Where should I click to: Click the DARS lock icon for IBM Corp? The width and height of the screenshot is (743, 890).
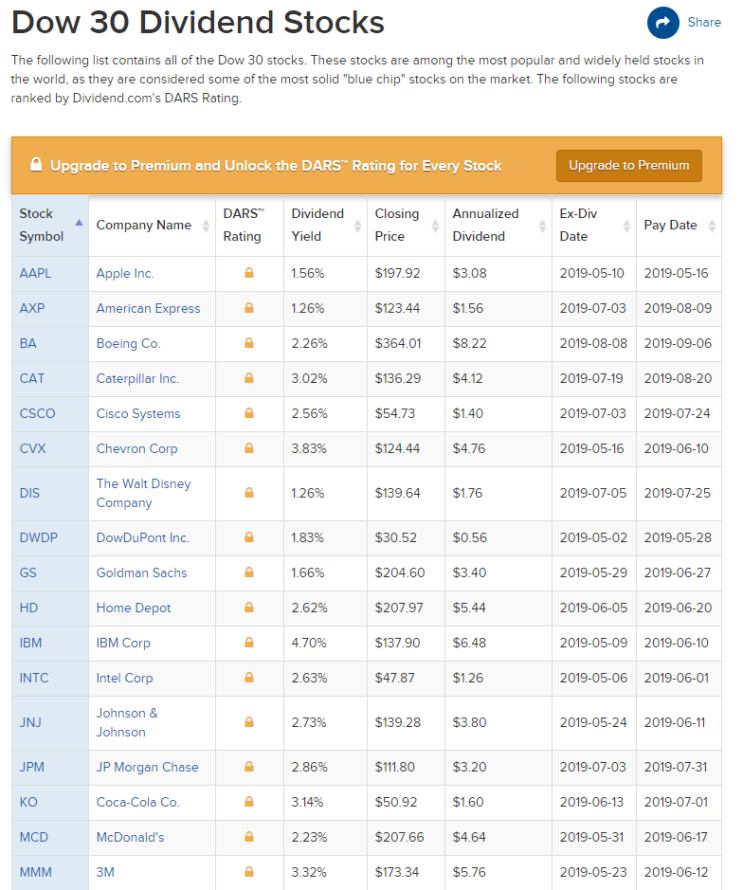pyautogui.click(x=249, y=643)
